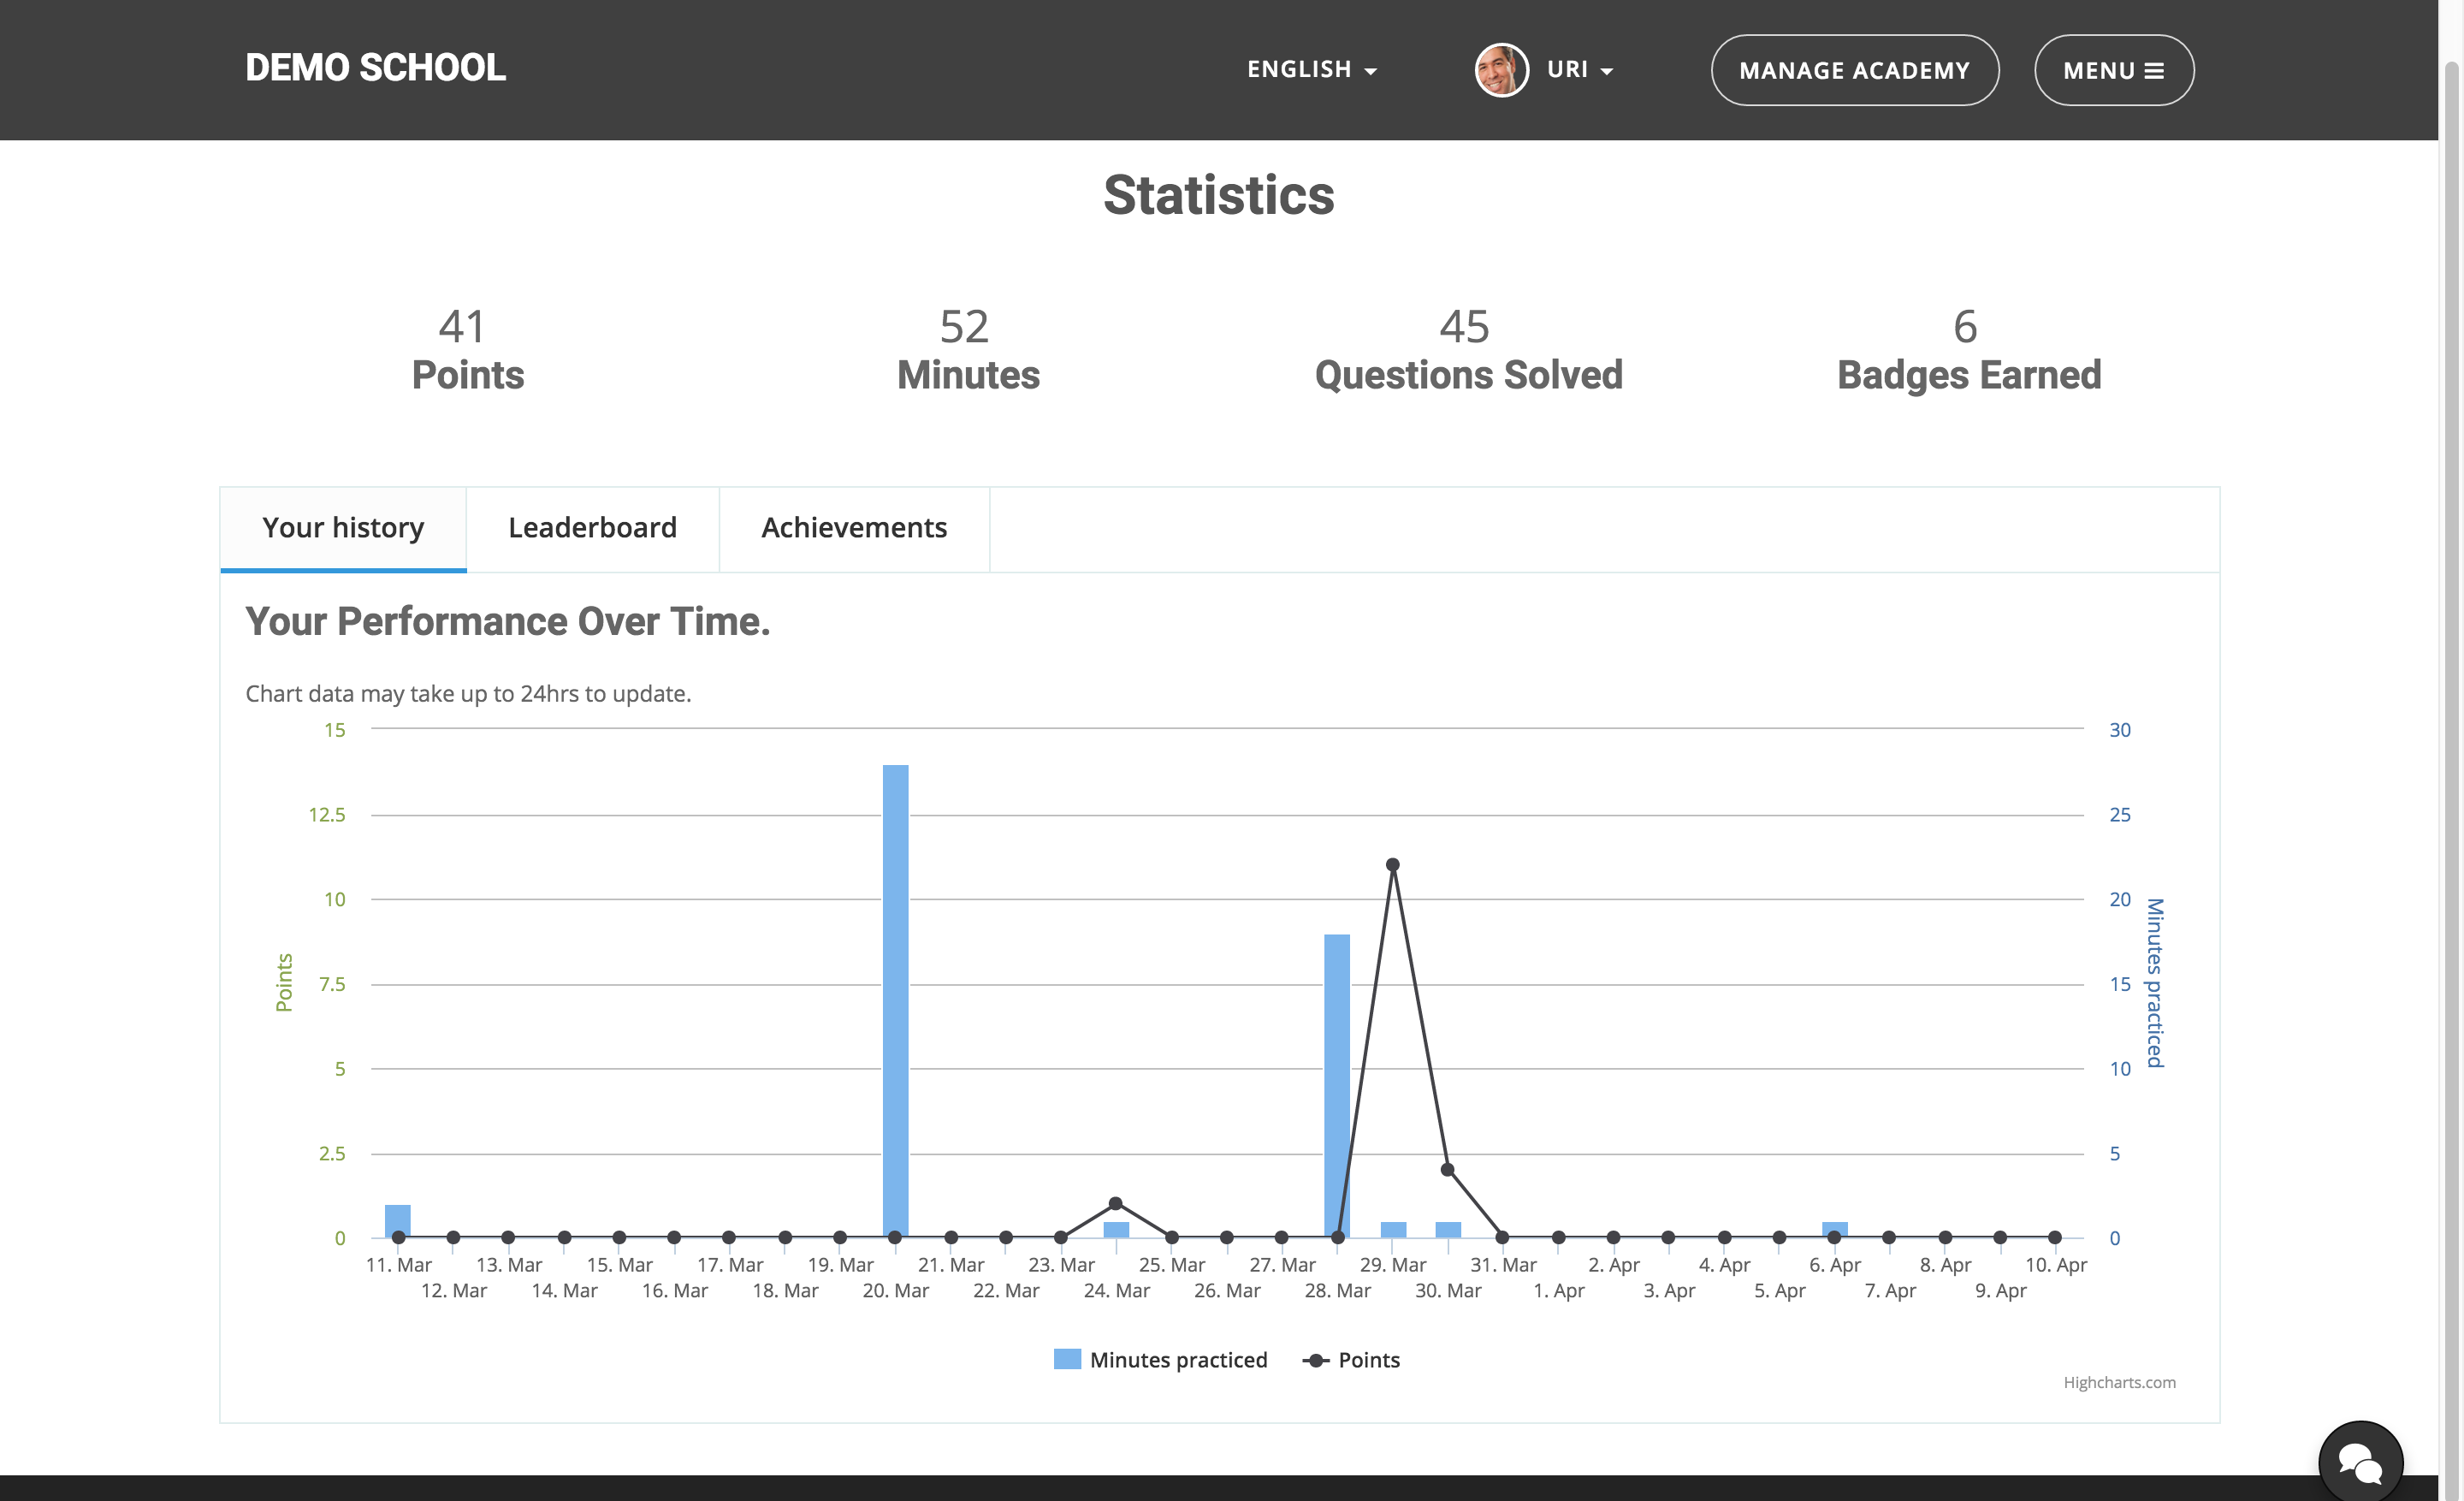Click the 29. Mar points peak marker
This screenshot has height=1501, width=2464.
point(1392,865)
